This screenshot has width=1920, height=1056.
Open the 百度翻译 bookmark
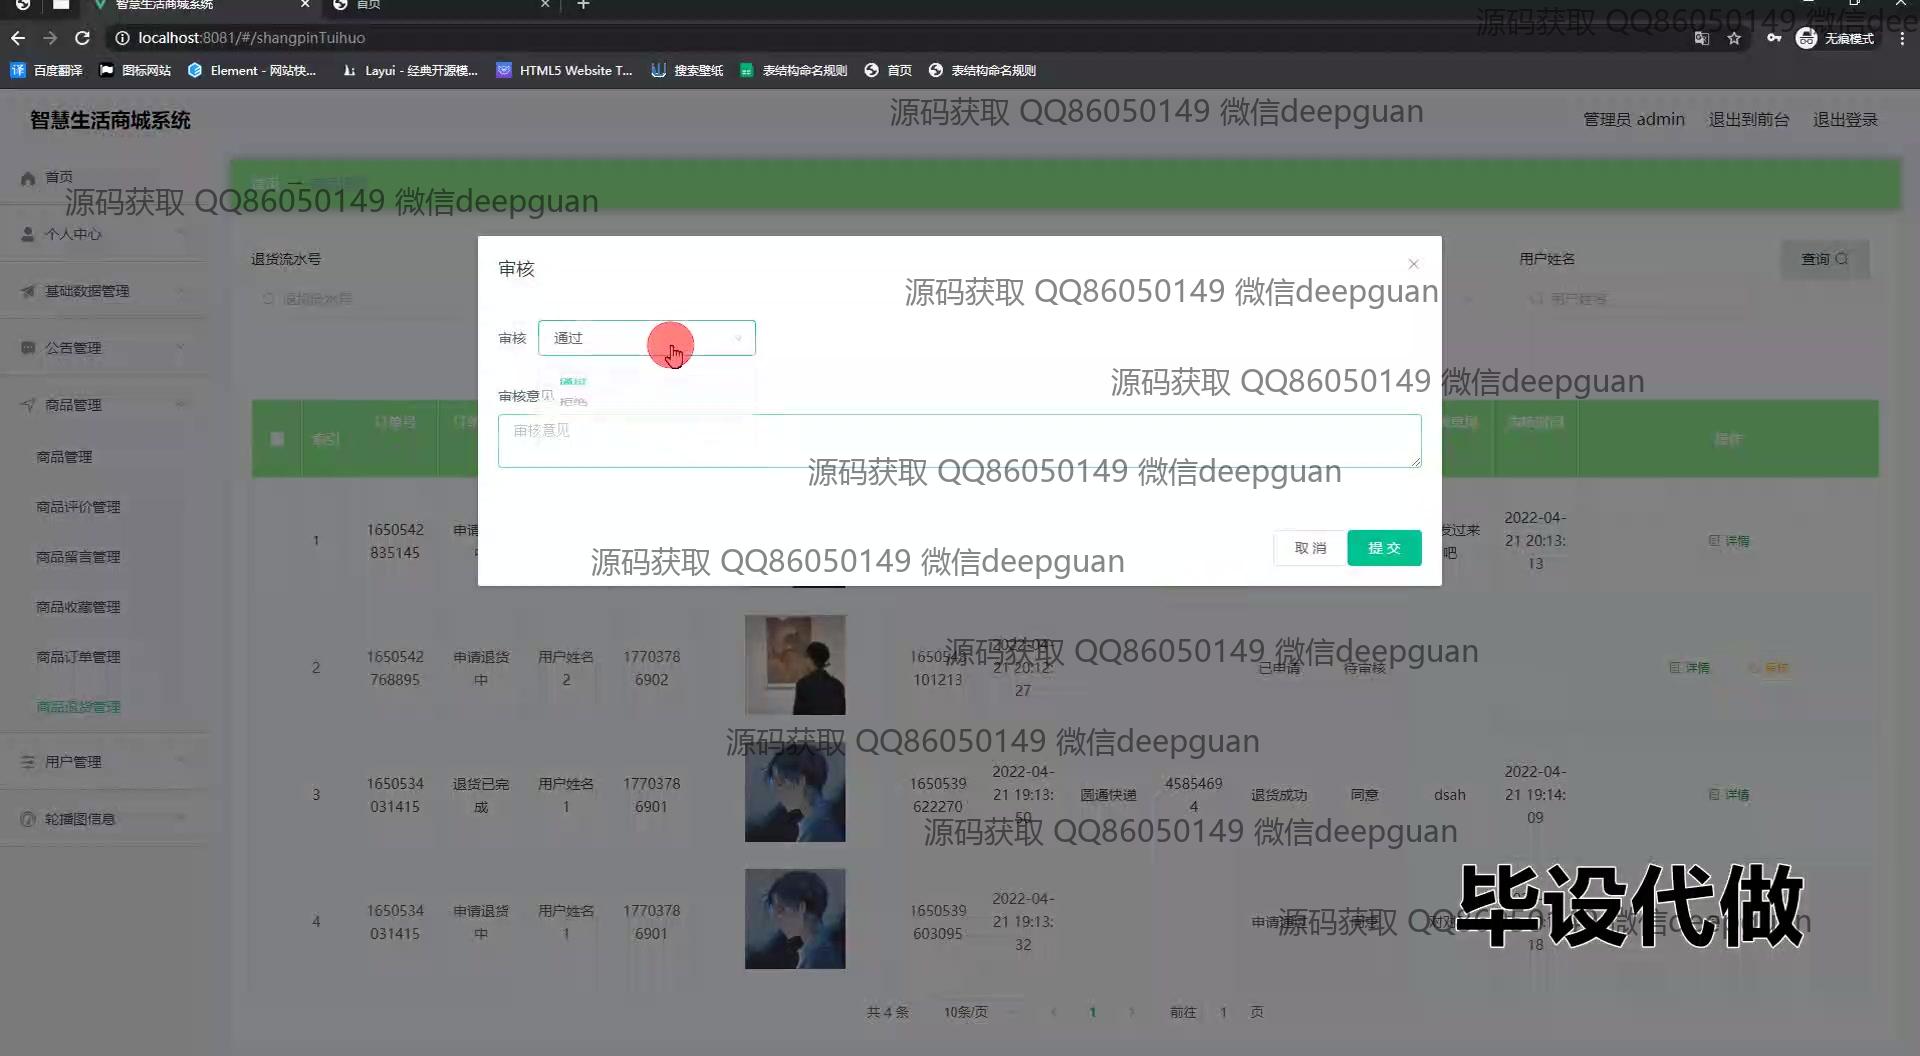[47, 70]
